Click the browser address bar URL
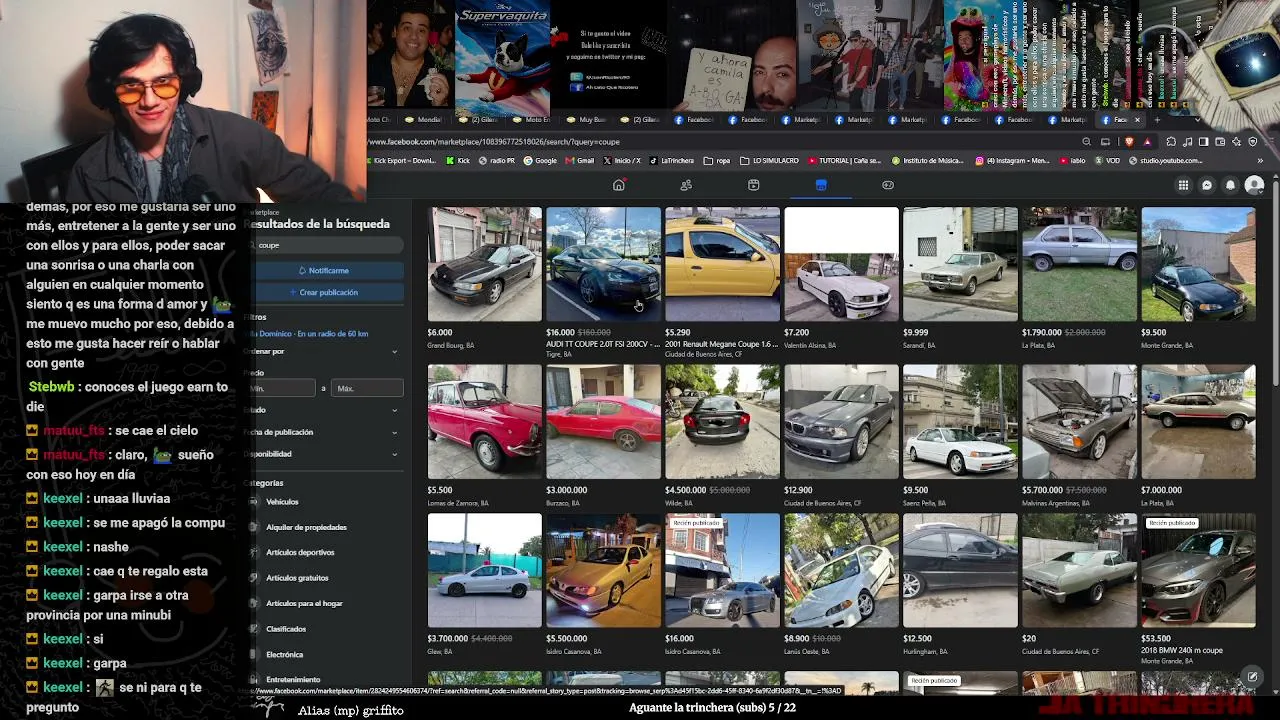 496,142
